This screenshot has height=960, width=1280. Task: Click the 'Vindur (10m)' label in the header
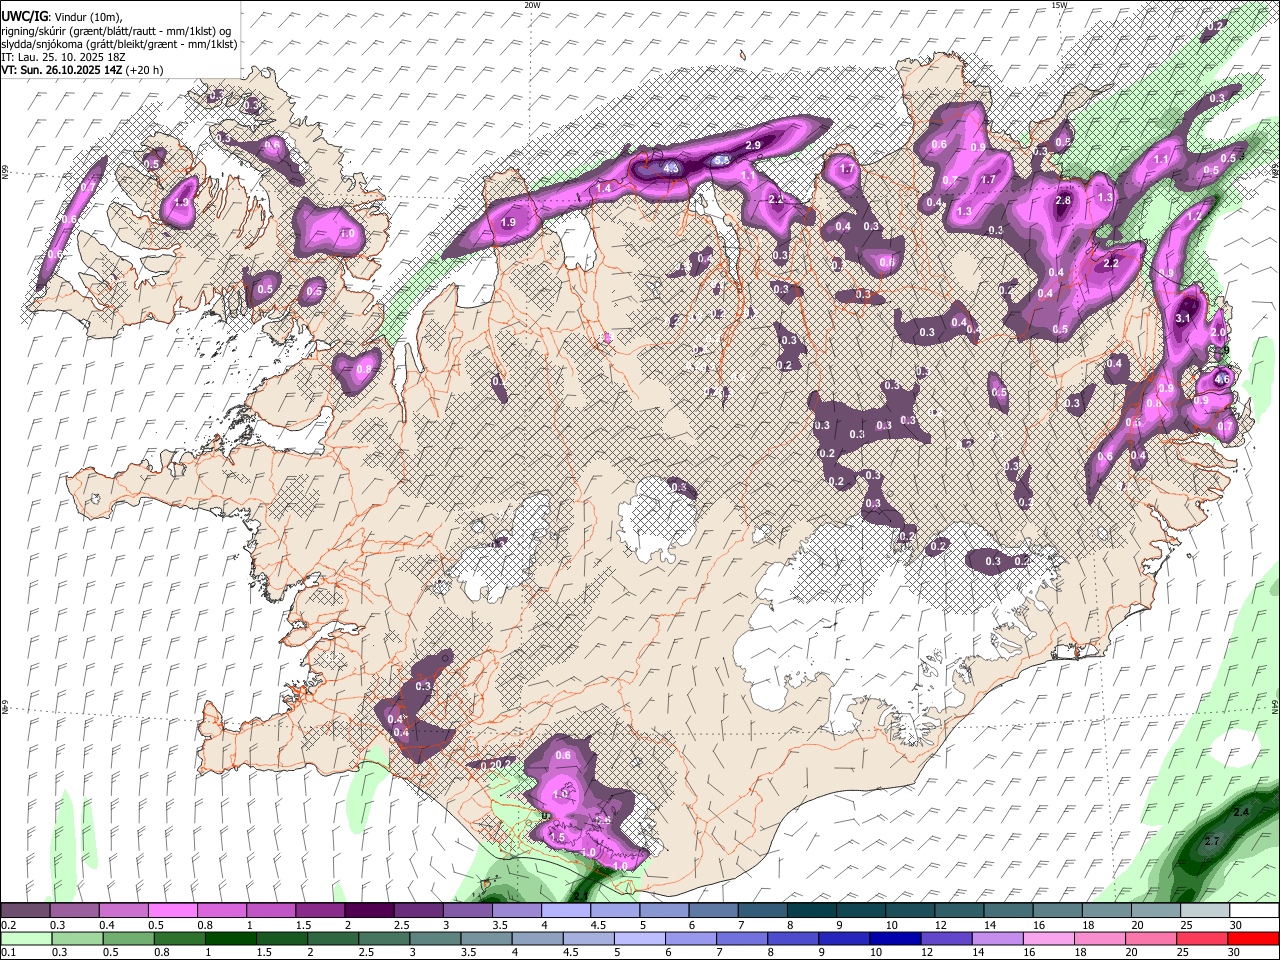click(x=86, y=17)
